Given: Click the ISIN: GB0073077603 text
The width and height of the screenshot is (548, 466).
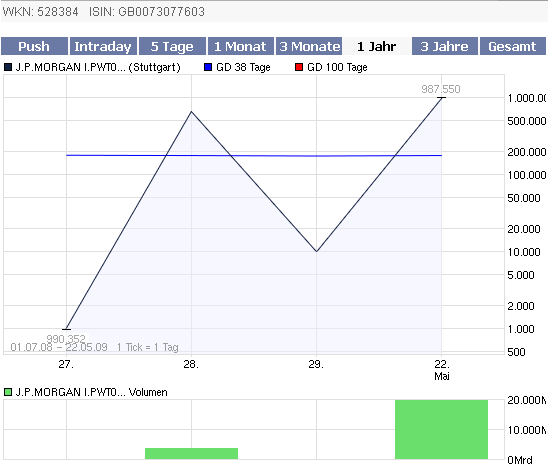Looking at the screenshot, I should (147, 12).
